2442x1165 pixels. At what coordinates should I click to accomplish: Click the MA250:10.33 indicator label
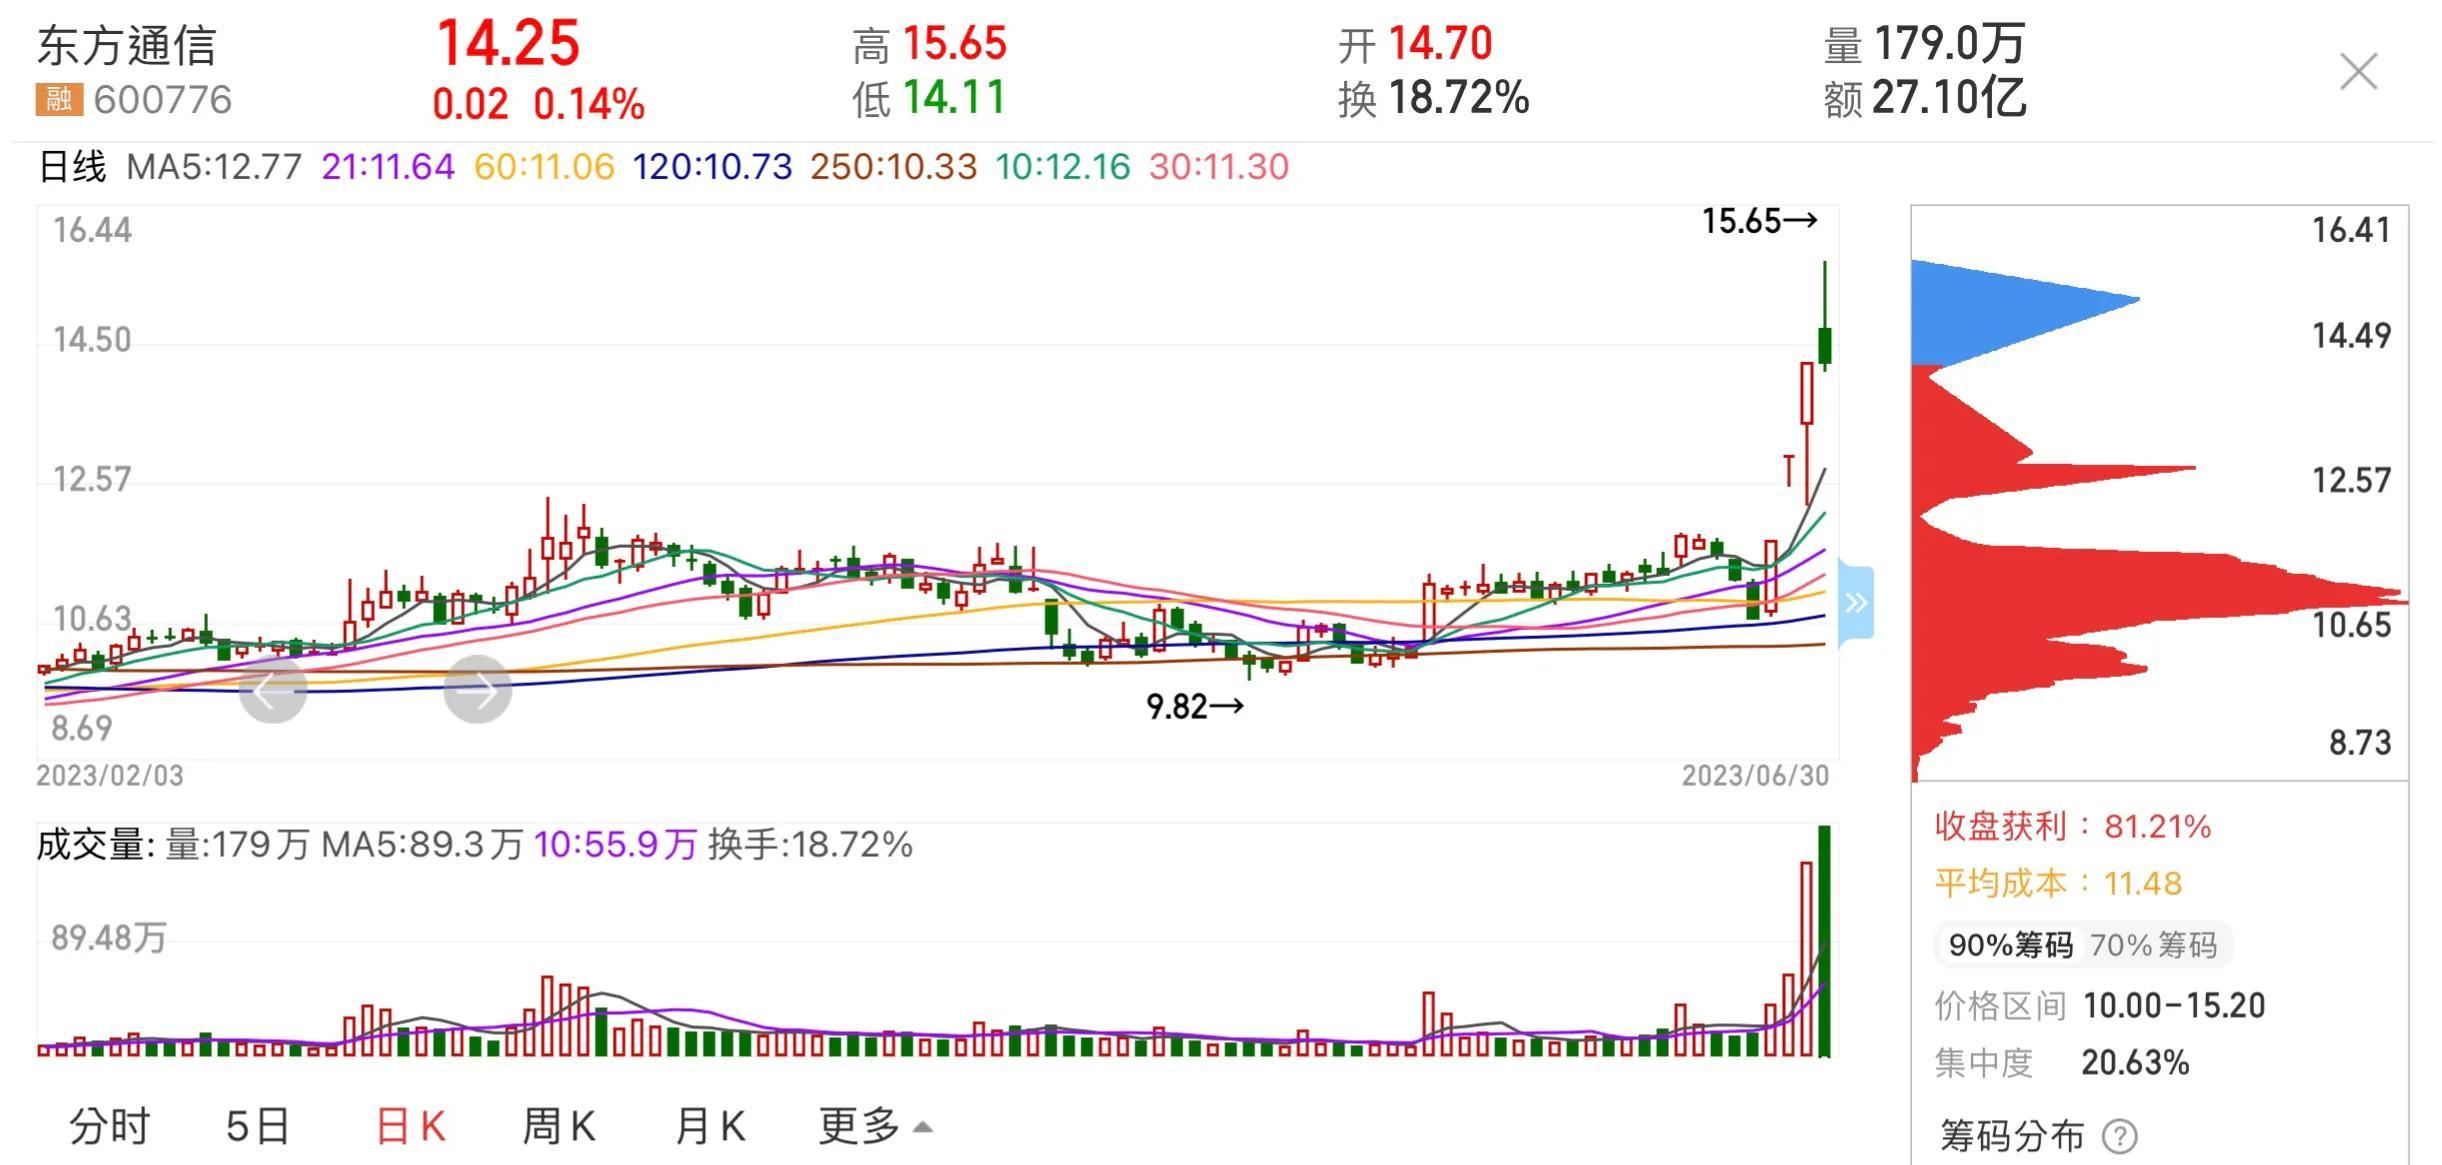(893, 166)
